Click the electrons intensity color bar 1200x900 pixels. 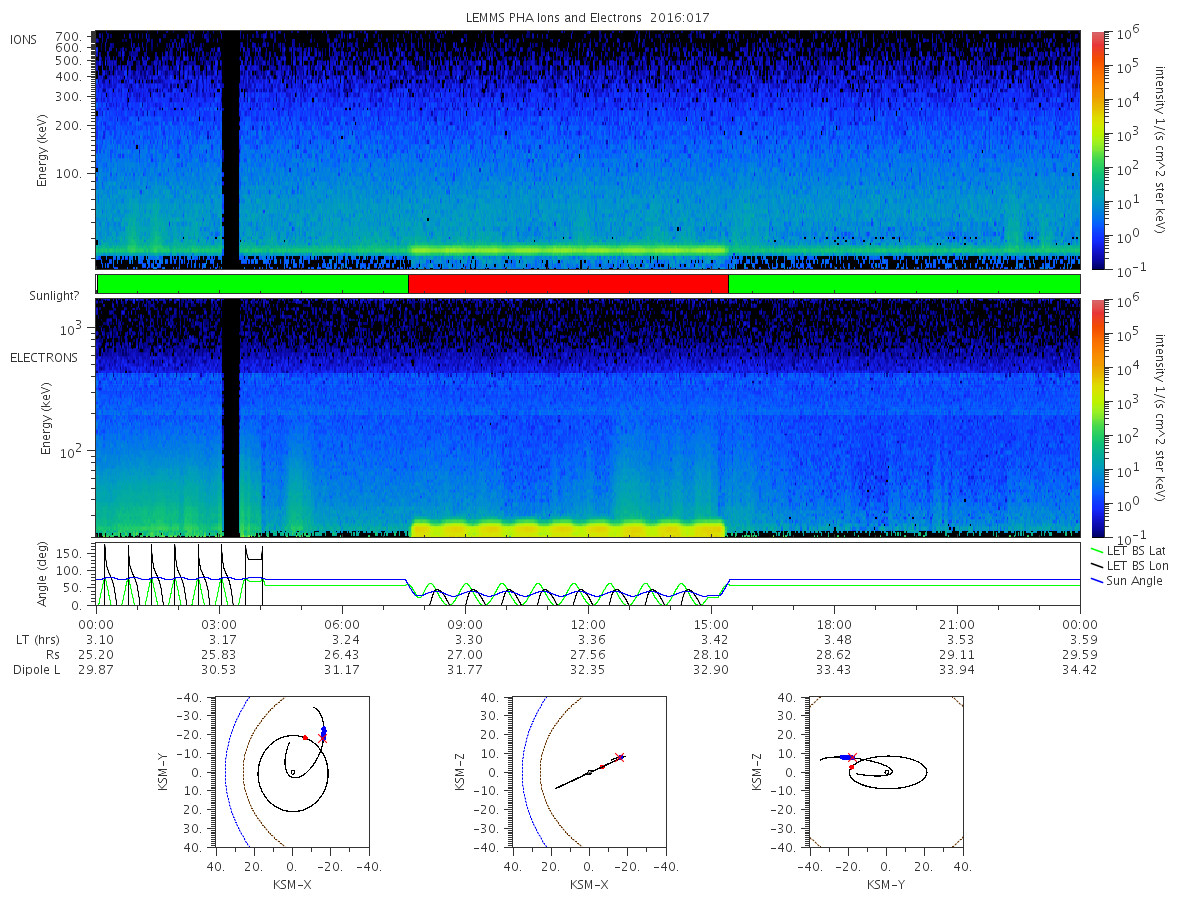(x=1098, y=418)
